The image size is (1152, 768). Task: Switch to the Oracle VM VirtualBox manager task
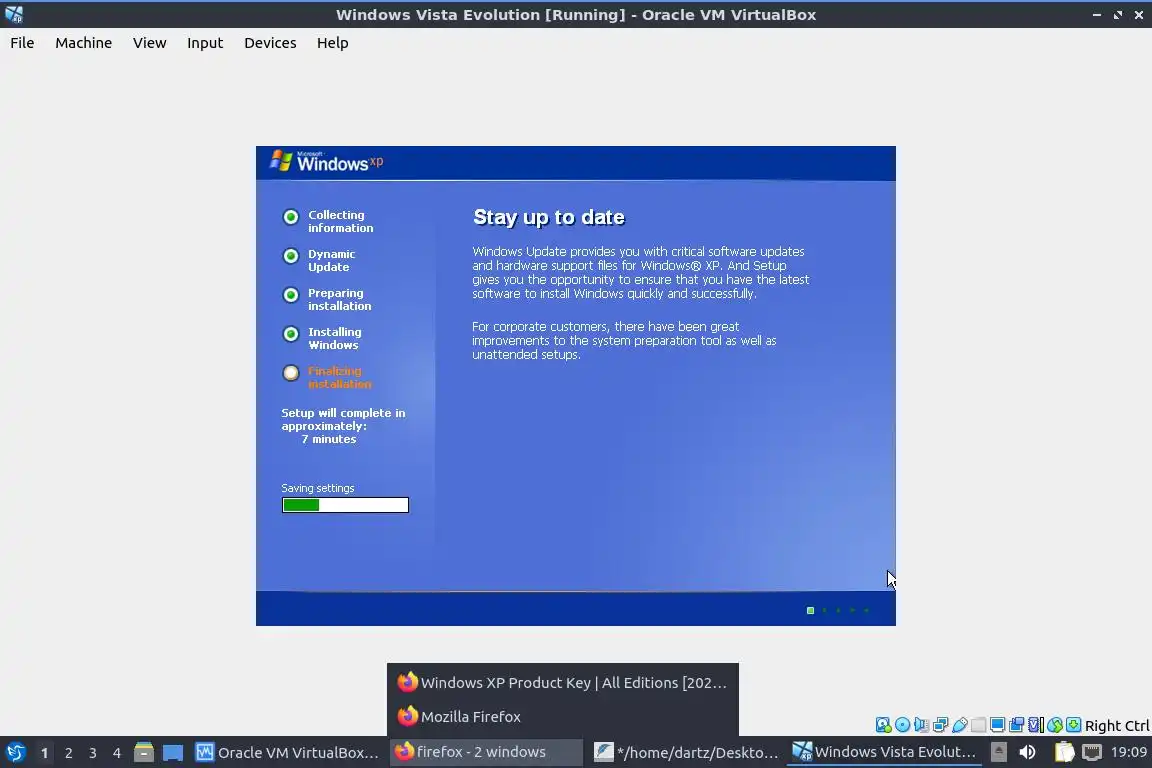tap(287, 752)
